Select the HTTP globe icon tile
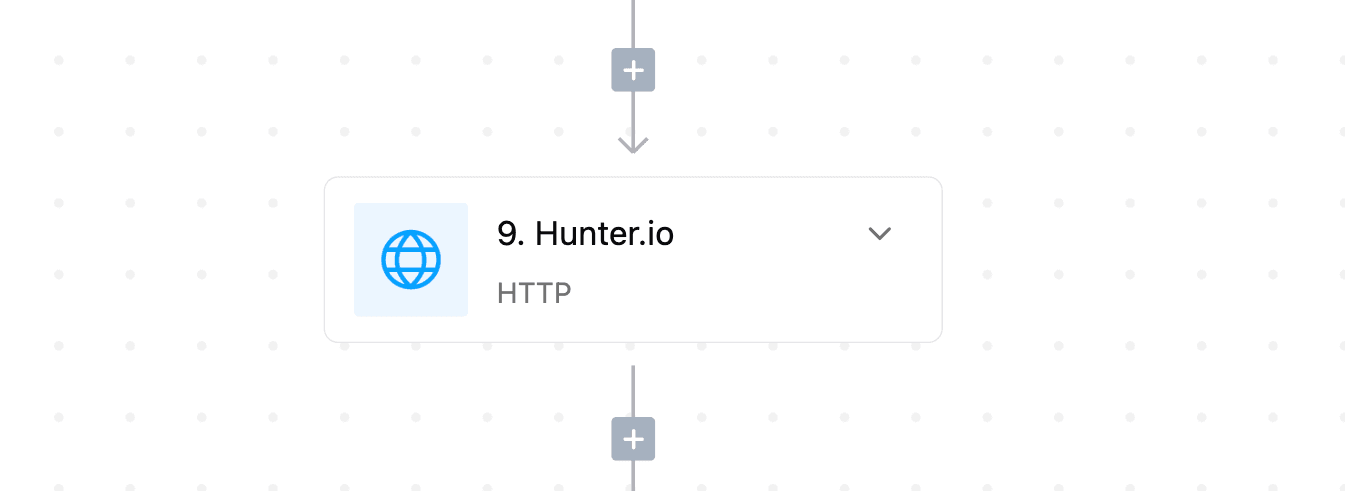This screenshot has height=491, width=1345. [x=411, y=260]
